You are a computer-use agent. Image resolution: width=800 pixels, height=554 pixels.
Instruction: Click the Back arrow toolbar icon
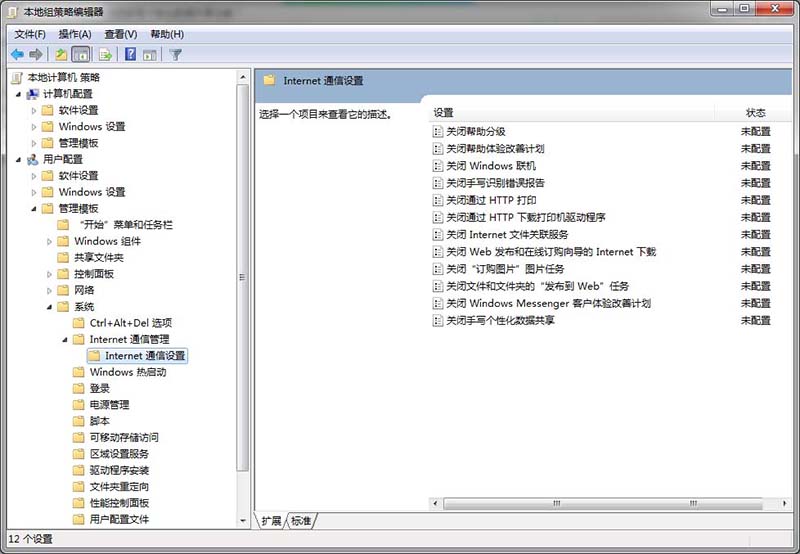(x=17, y=54)
